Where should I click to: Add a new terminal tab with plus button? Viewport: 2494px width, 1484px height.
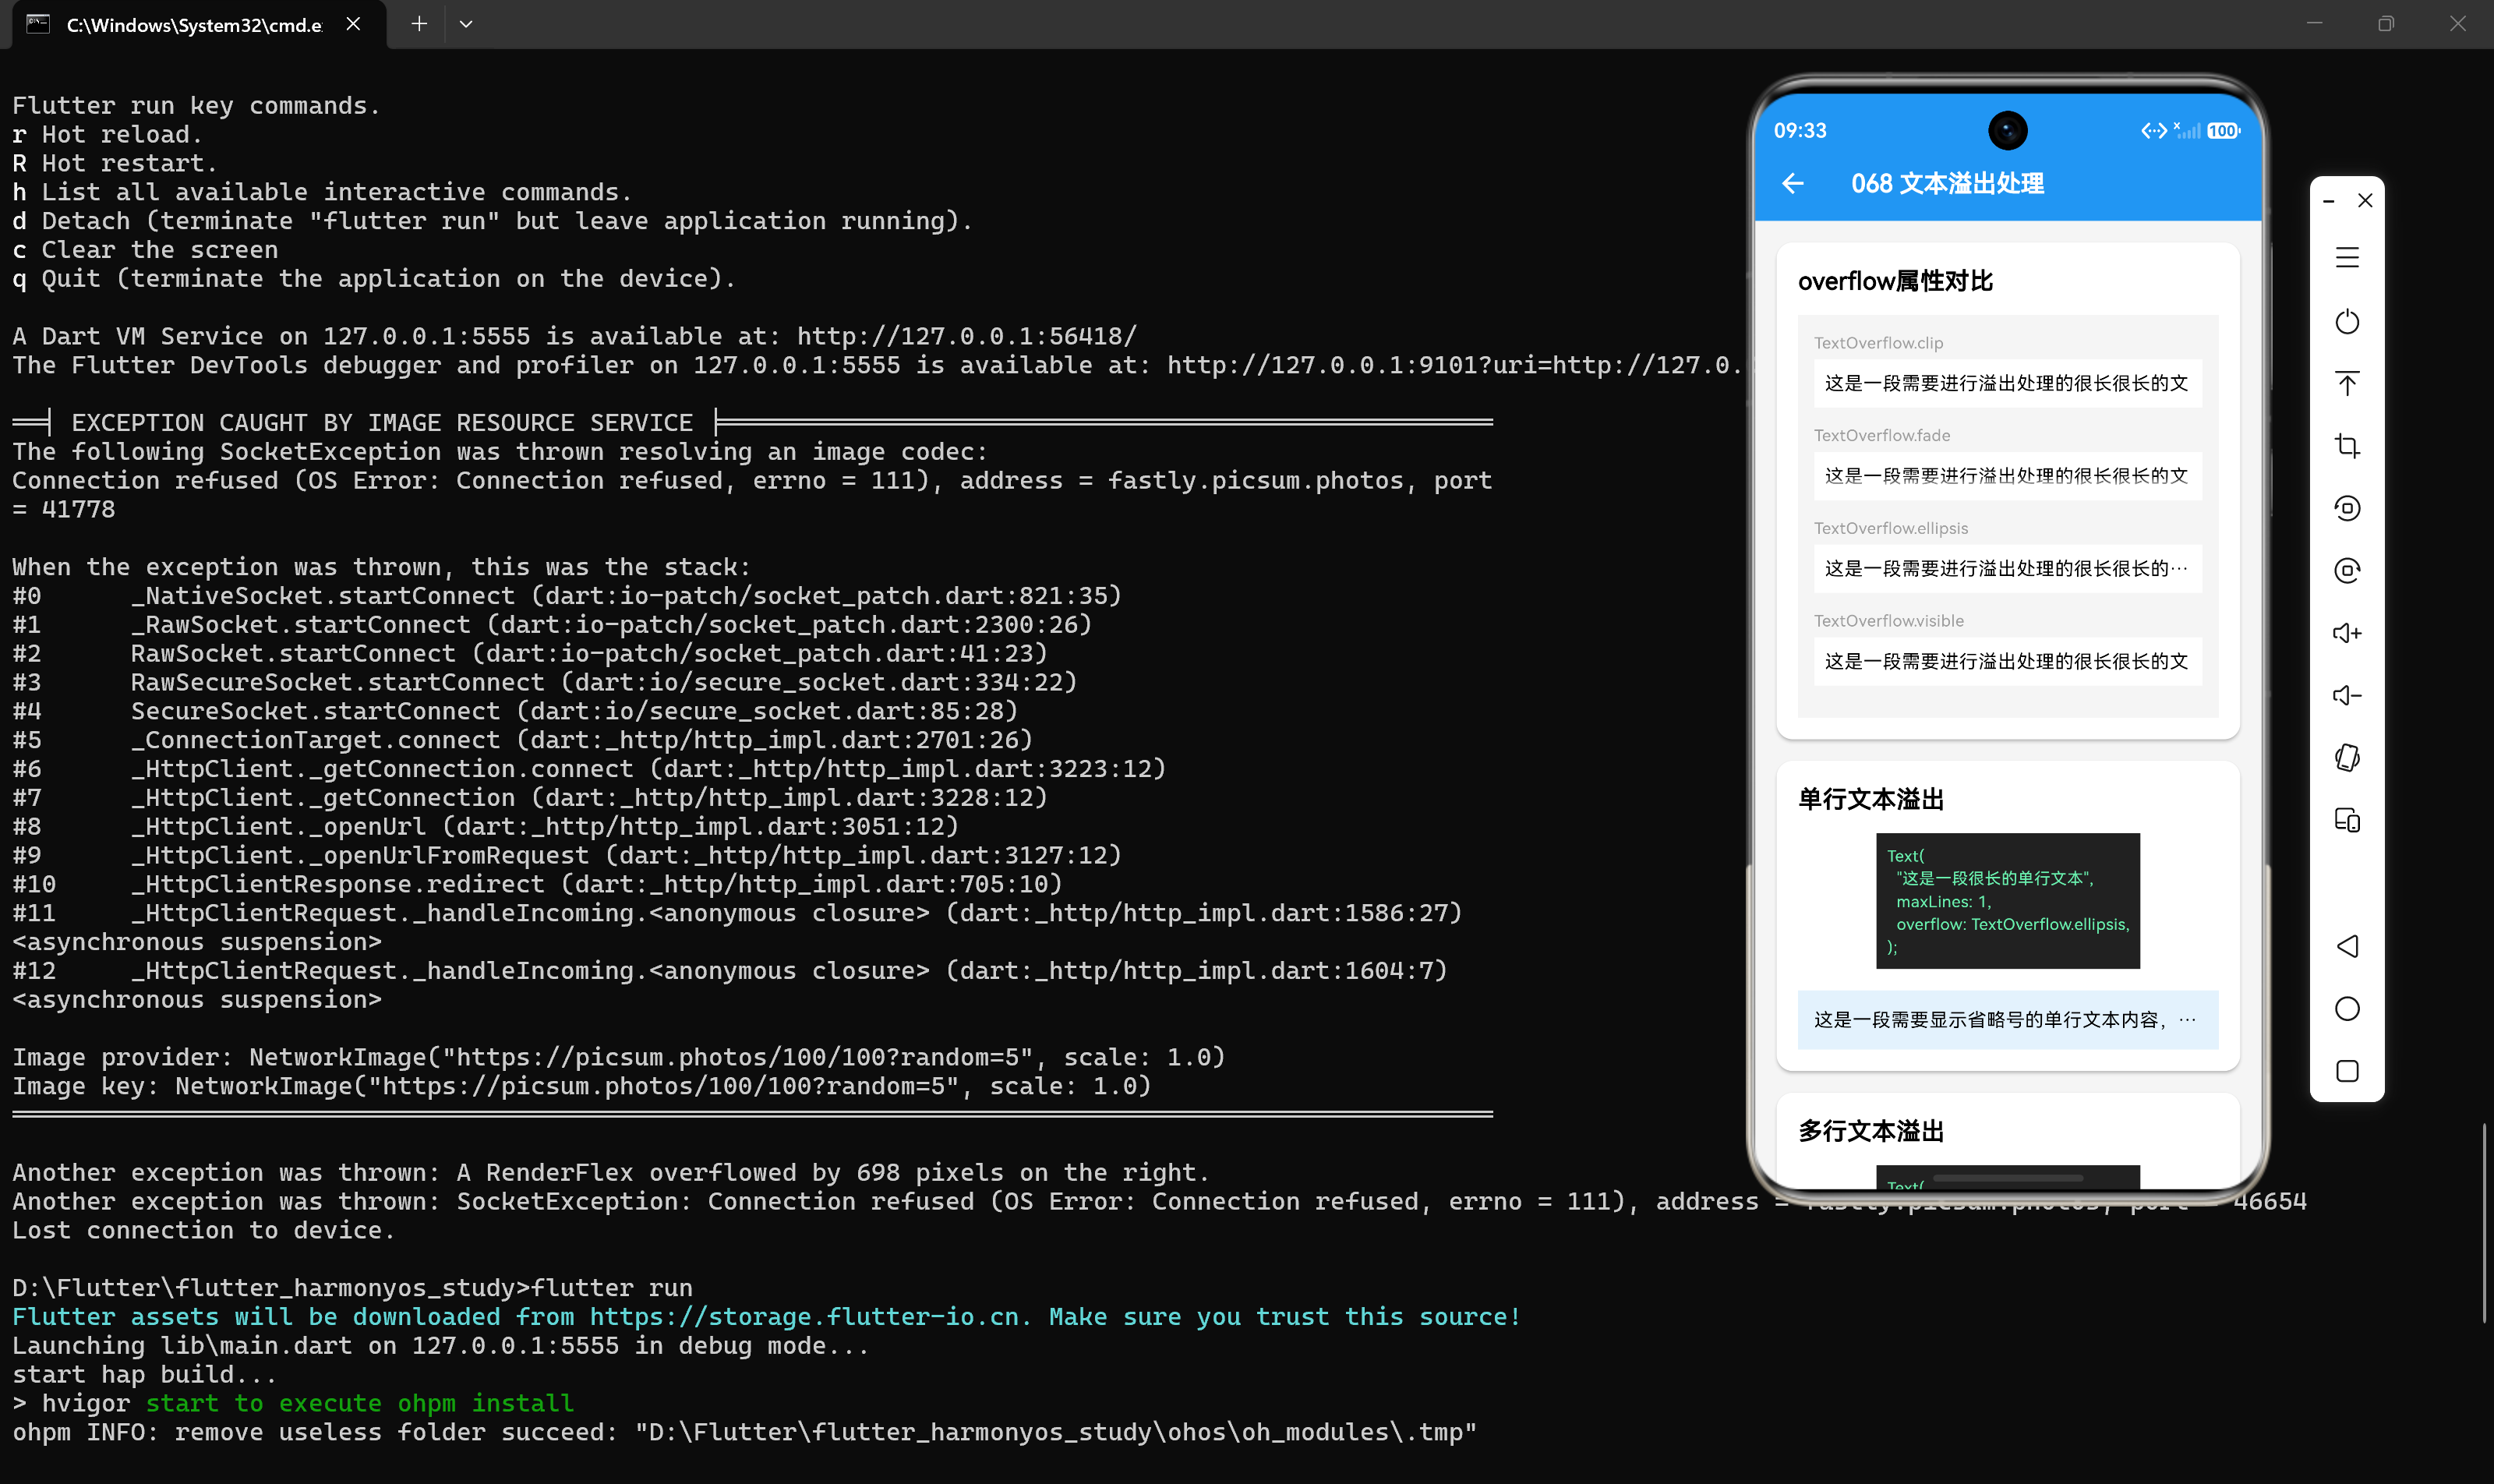click(x=419, y=24)
